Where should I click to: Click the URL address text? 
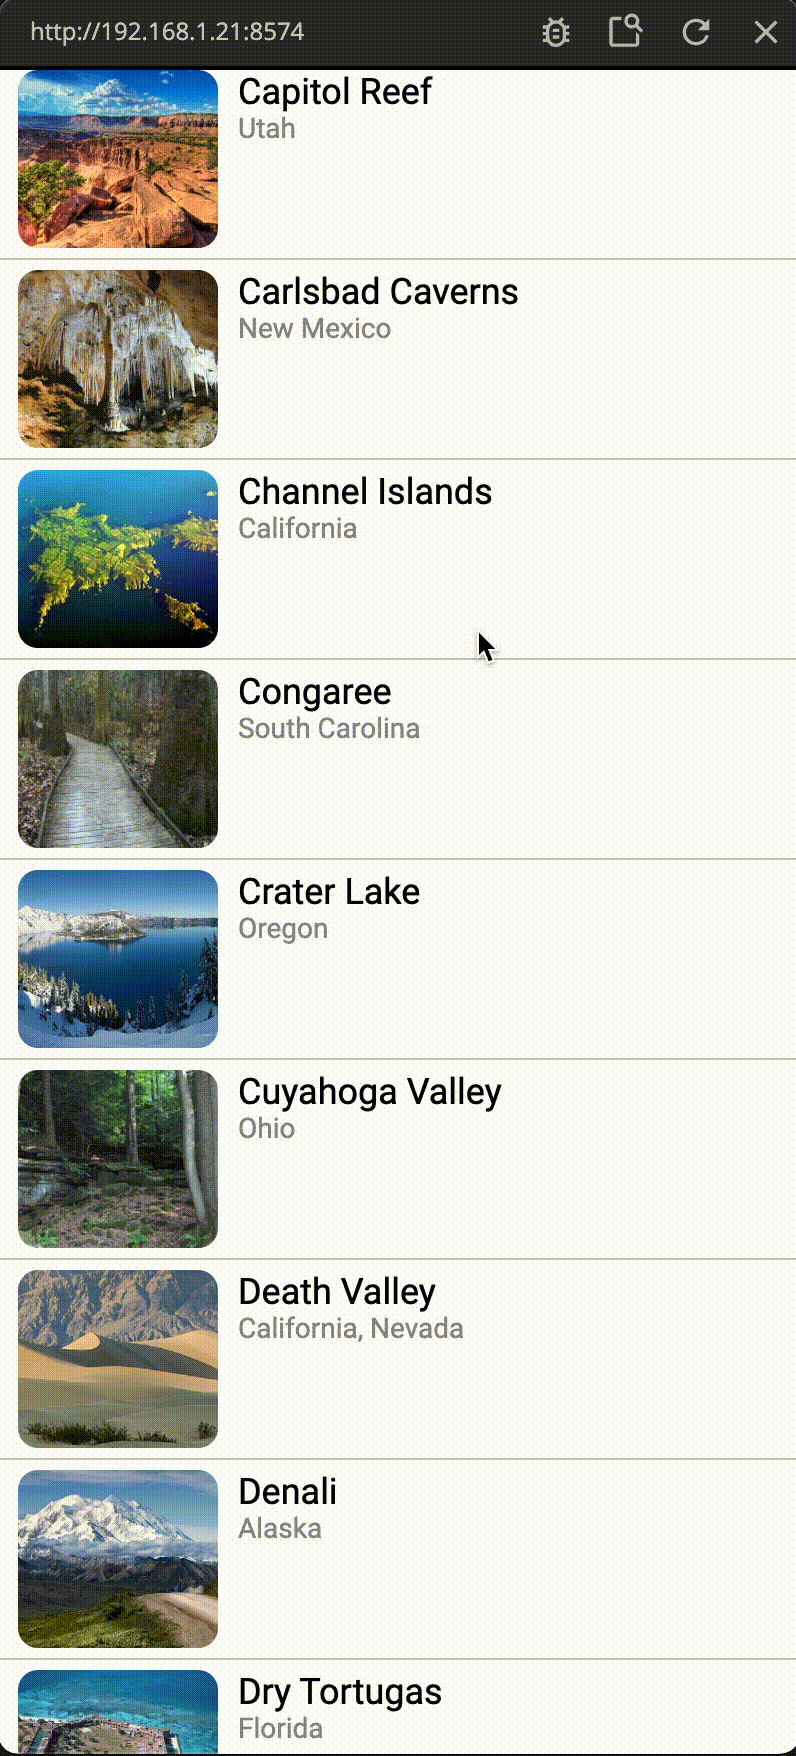point(167,32)
